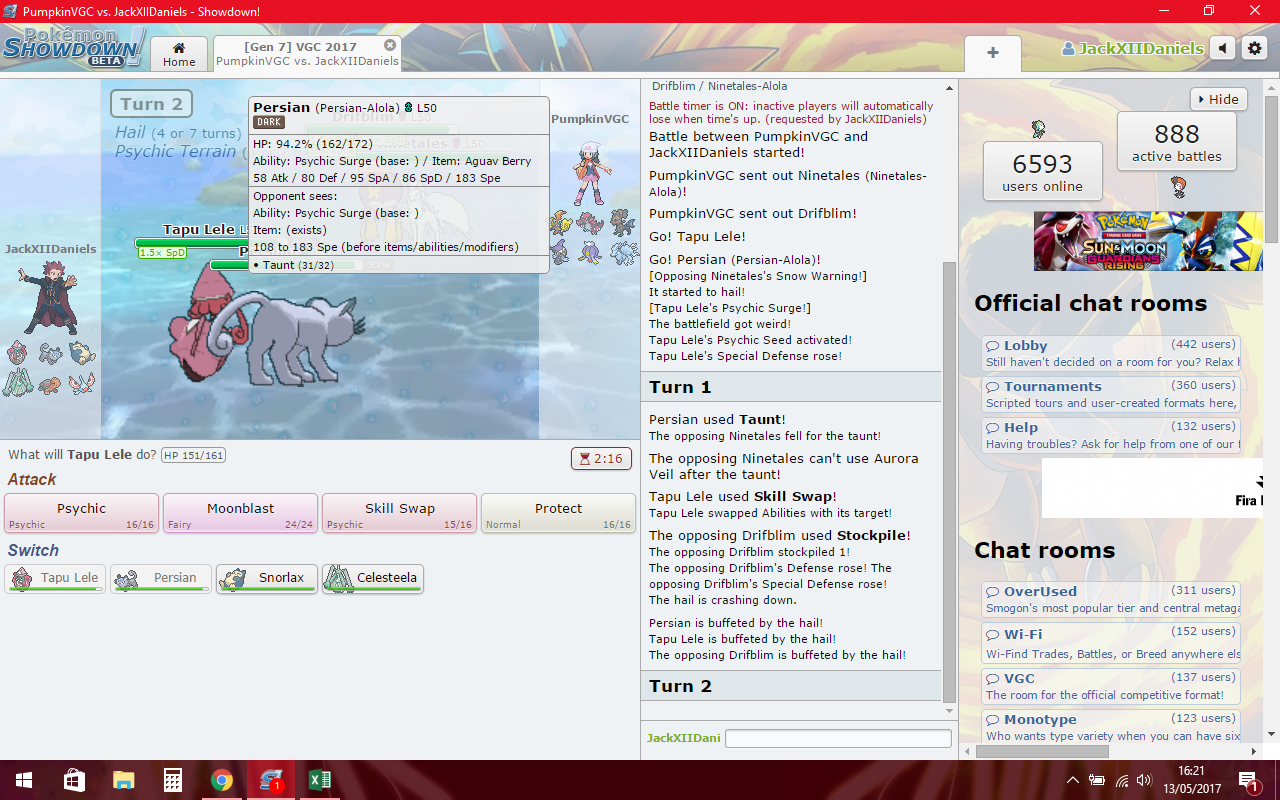
Task: Choose the Skill Swap move
Action: coord(399,513)
